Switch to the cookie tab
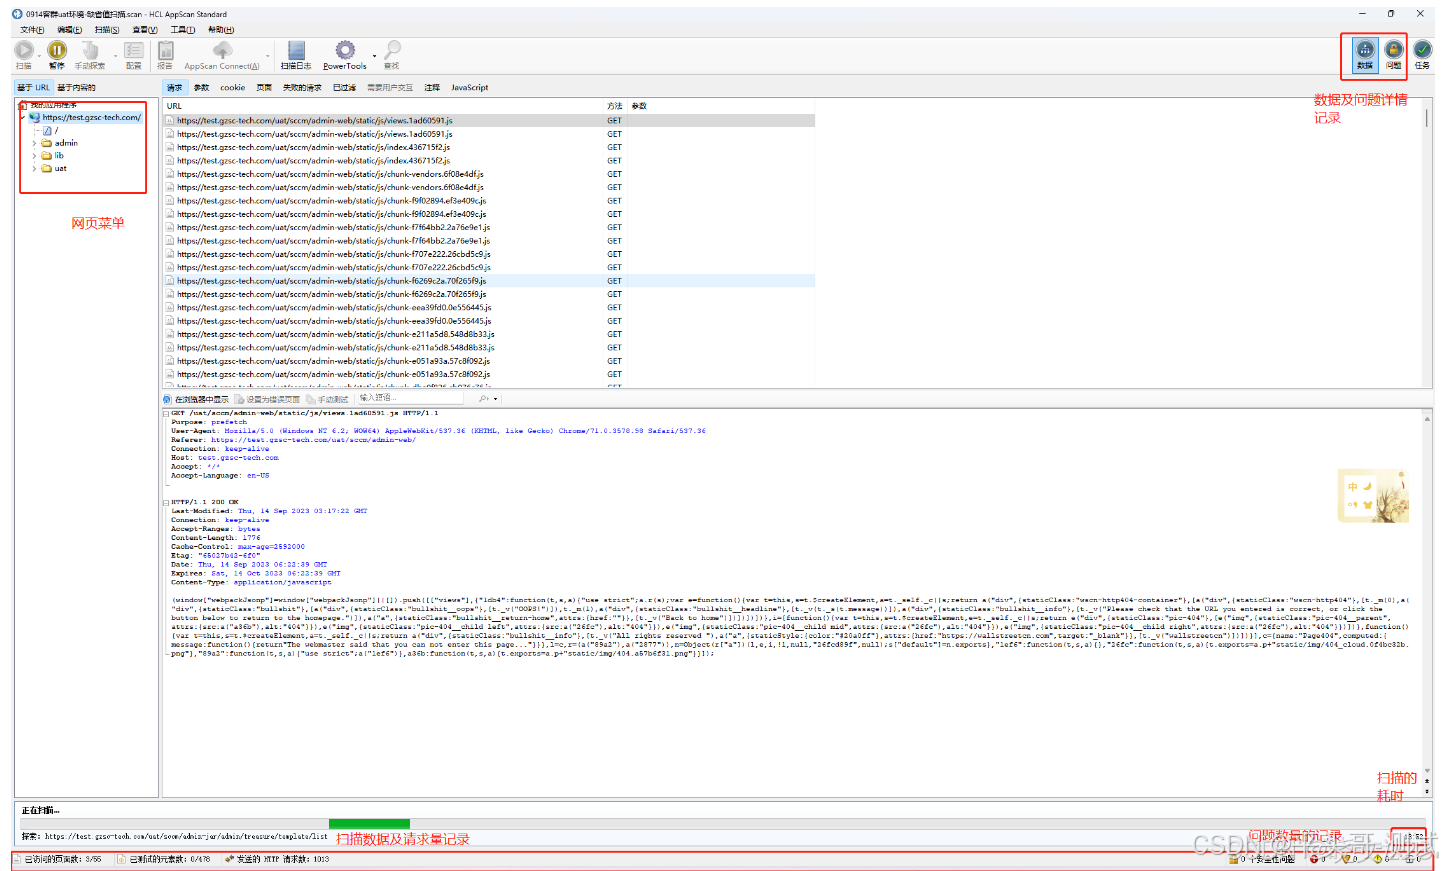The width and height of the screenshot is (1443, 871). 232,87
